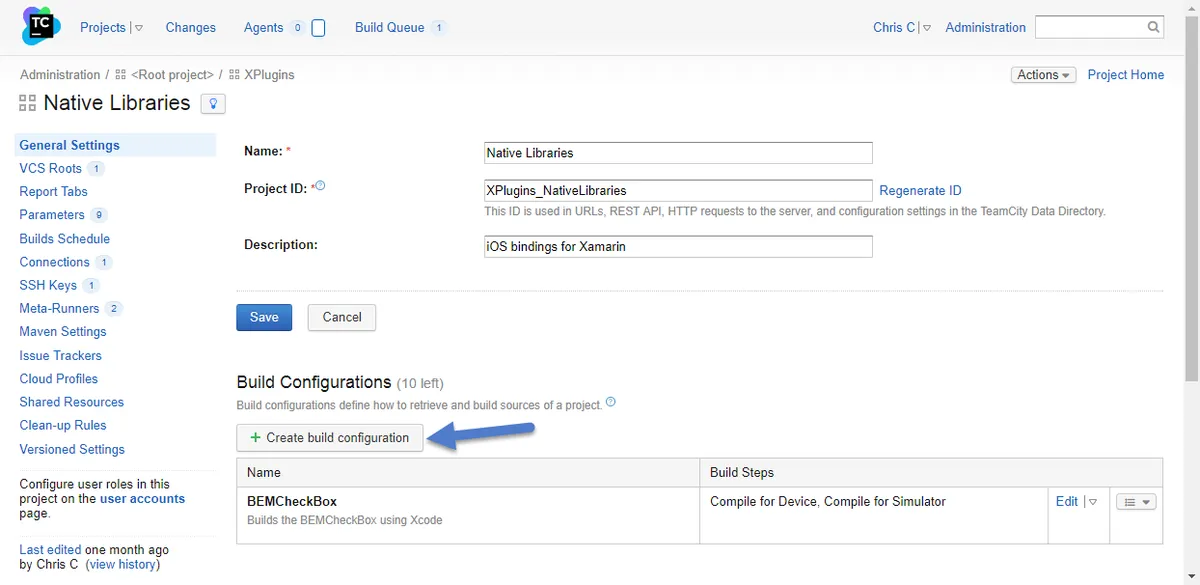Image resolution: width=1200 pixels, height=585 pixels.
Task: Click the Regenerate ID link
Action: [920, 190]
